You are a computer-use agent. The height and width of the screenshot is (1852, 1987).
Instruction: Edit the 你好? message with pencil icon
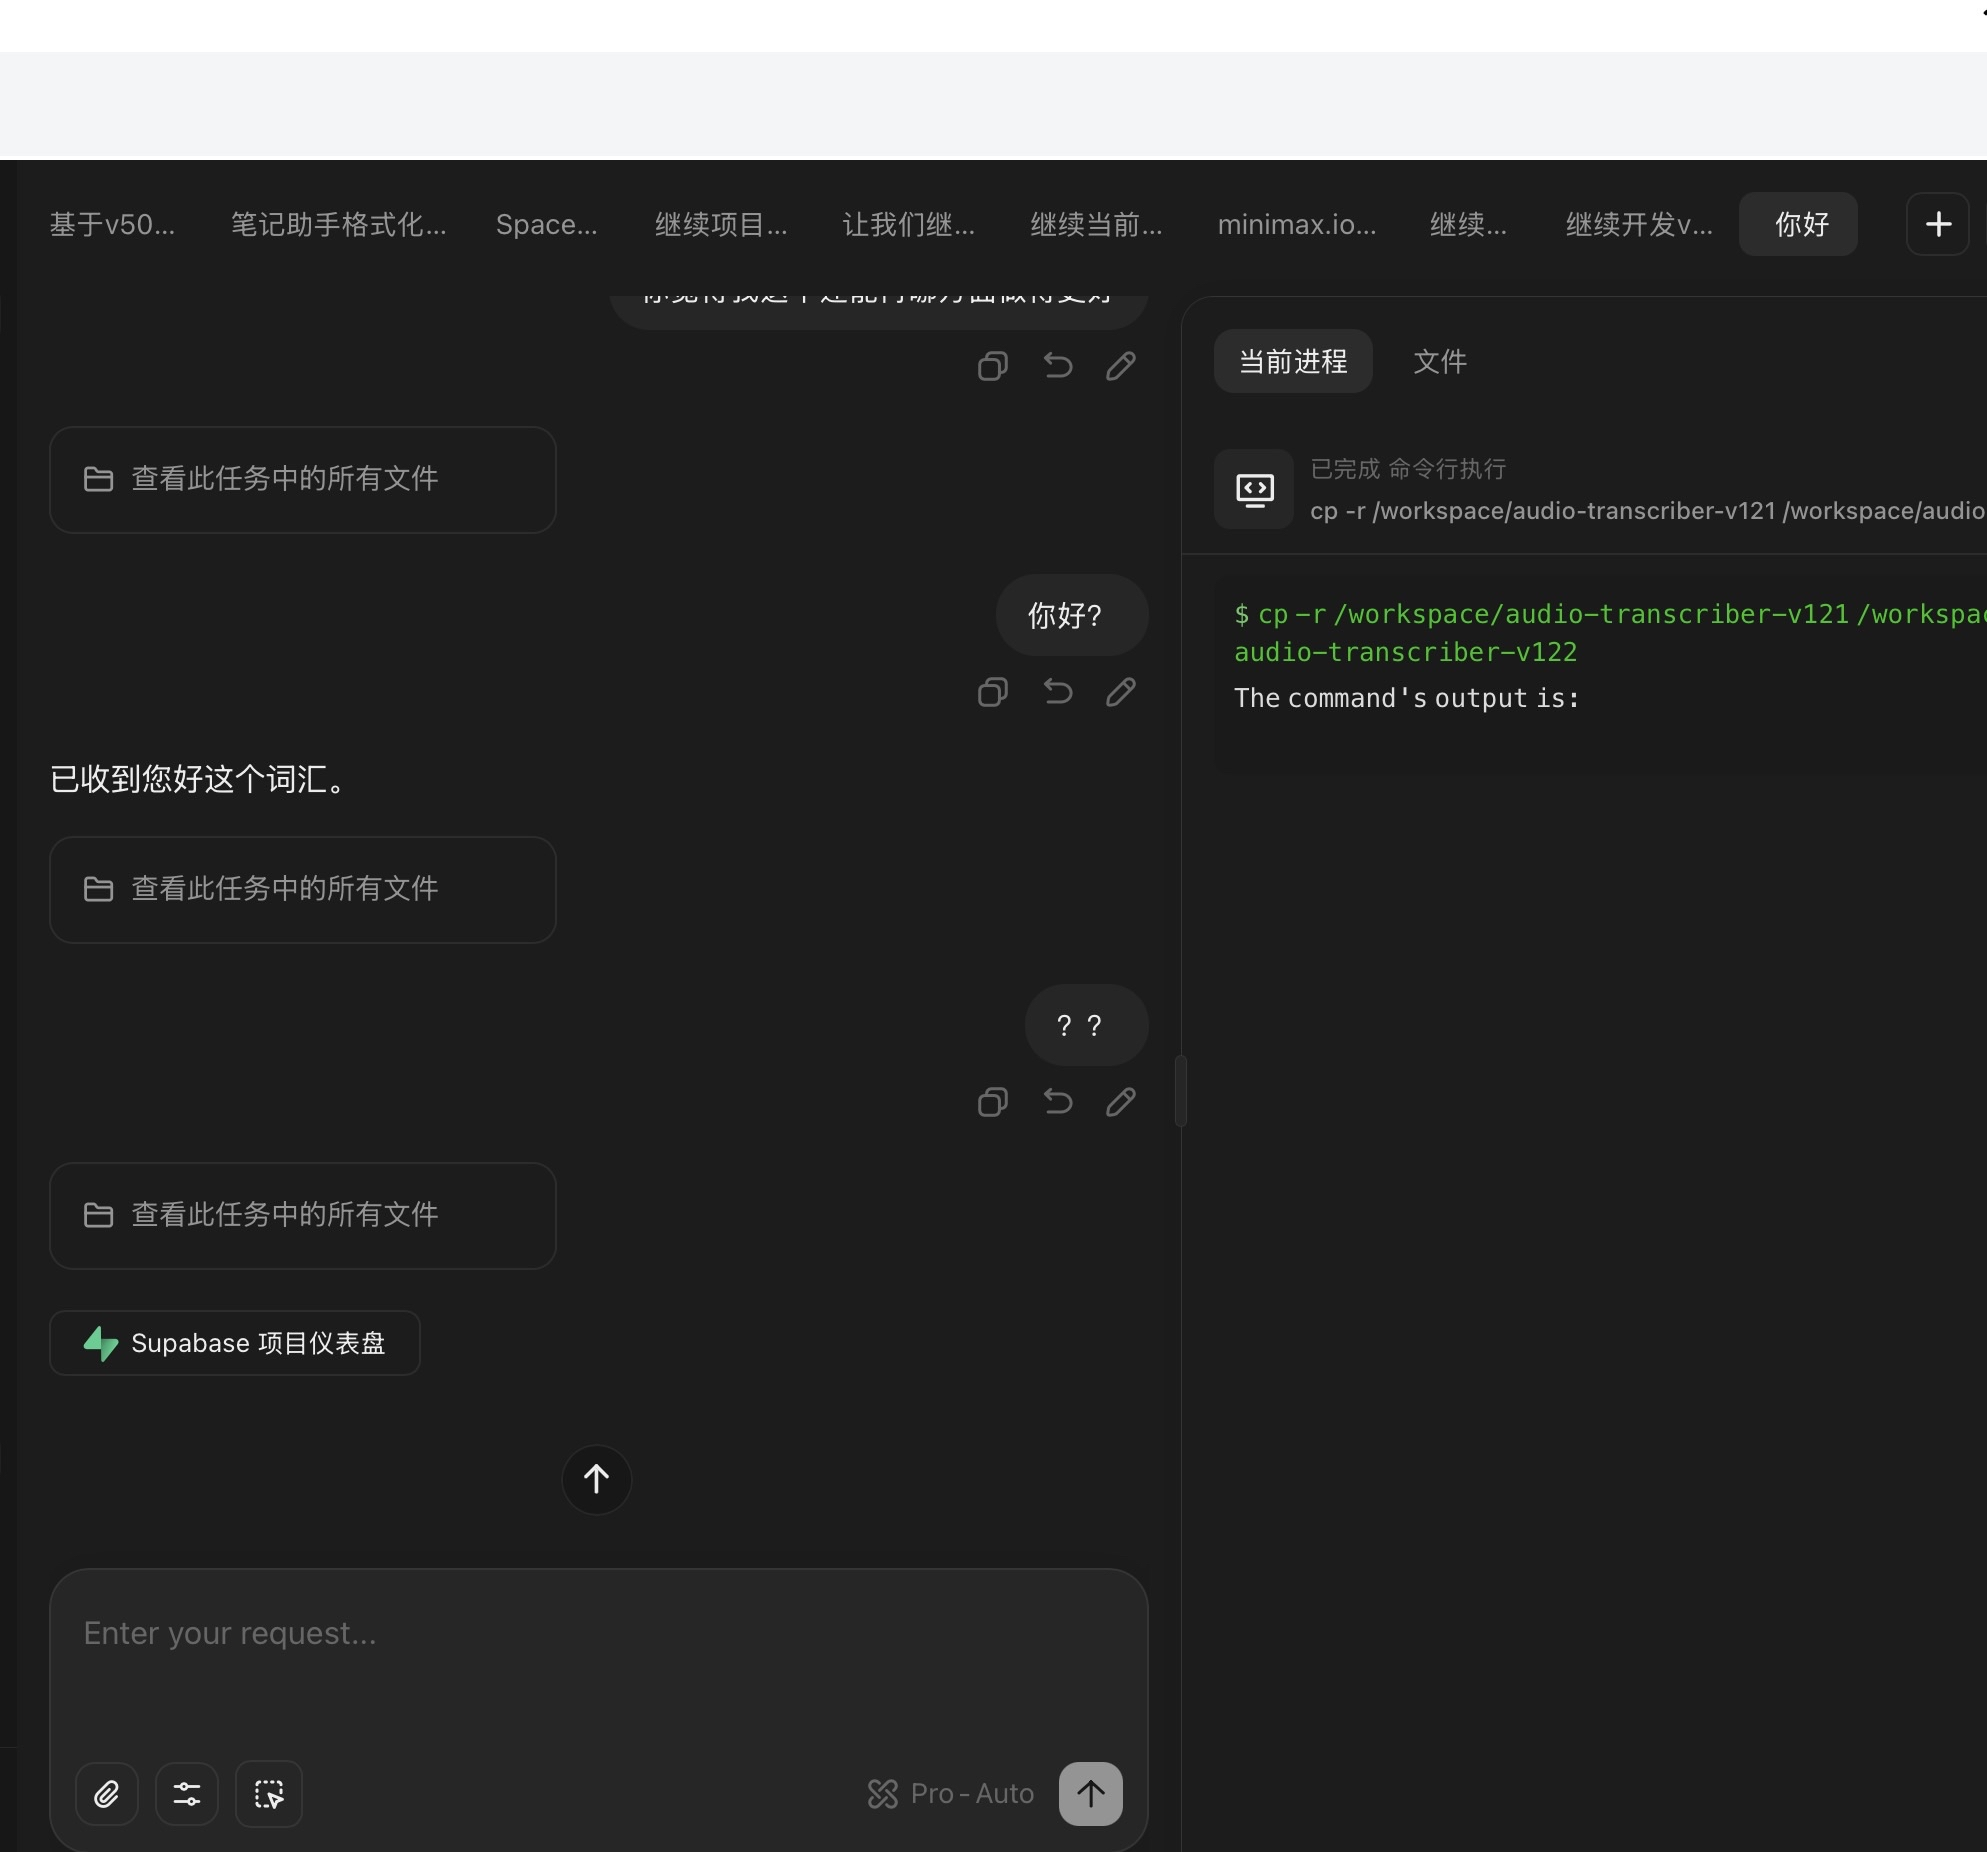(1121, 692)
